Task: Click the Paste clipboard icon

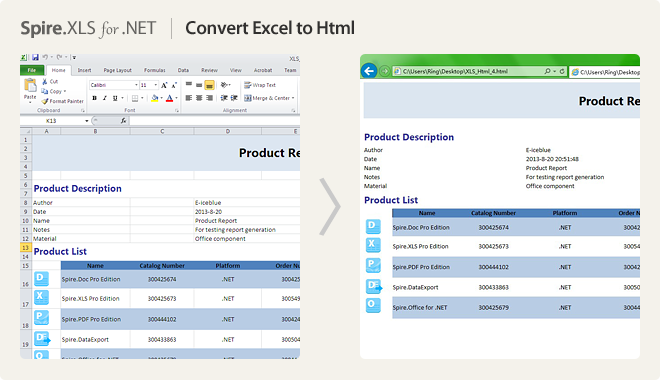Action: coord(30,85)
